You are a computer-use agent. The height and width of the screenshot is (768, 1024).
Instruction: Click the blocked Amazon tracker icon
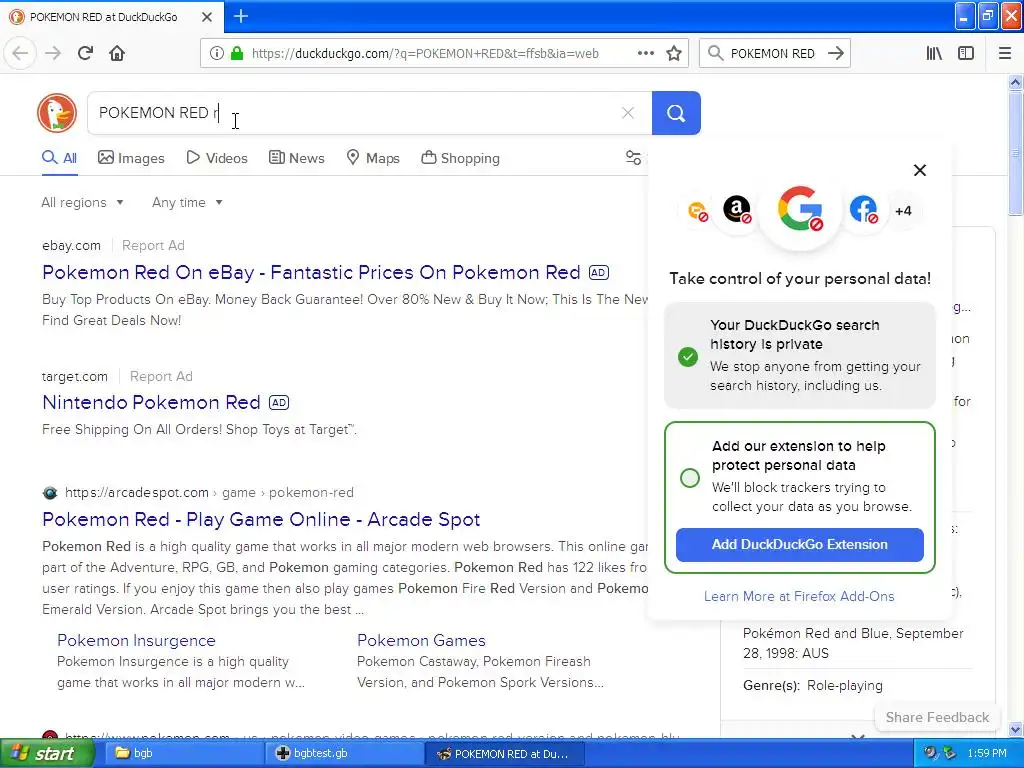(x=737, y=210)
